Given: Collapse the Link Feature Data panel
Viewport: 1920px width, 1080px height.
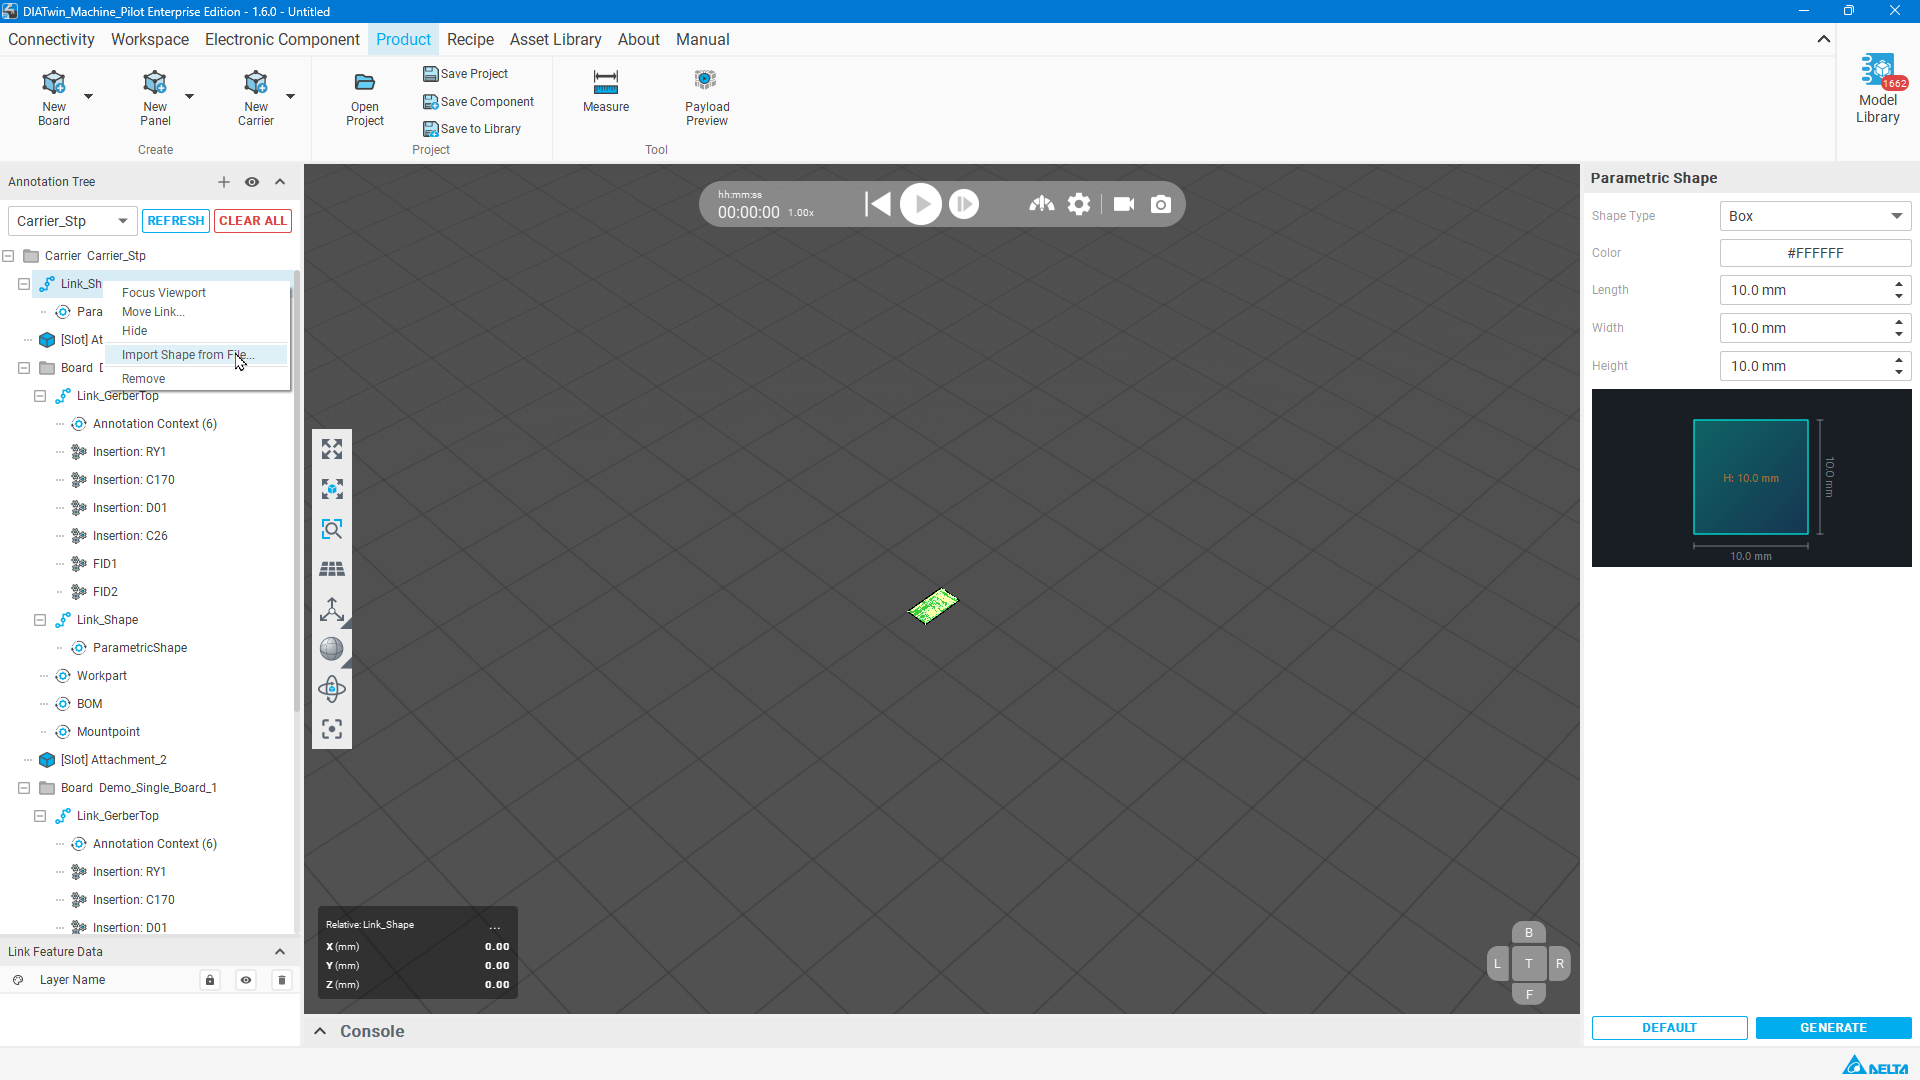Looking at the screenshot, I should 280,952.
